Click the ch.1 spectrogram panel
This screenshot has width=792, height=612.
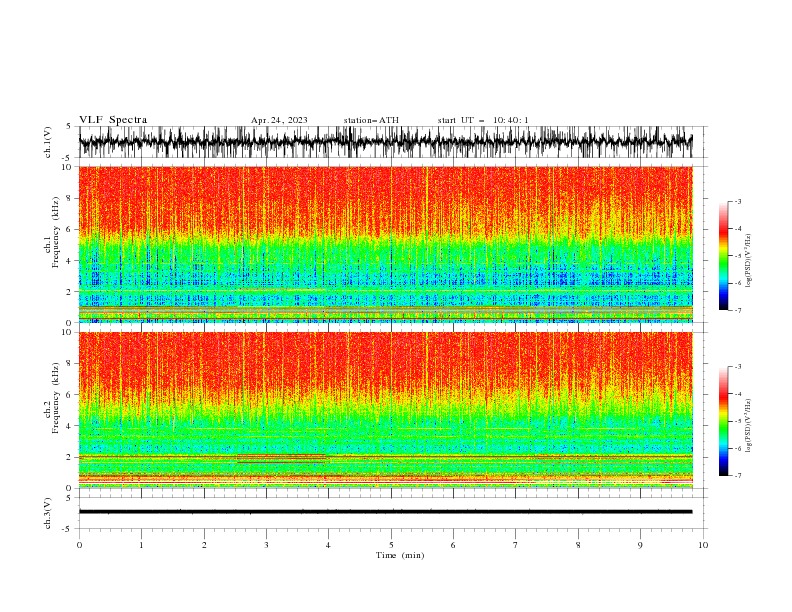click(x=385, y=244)
